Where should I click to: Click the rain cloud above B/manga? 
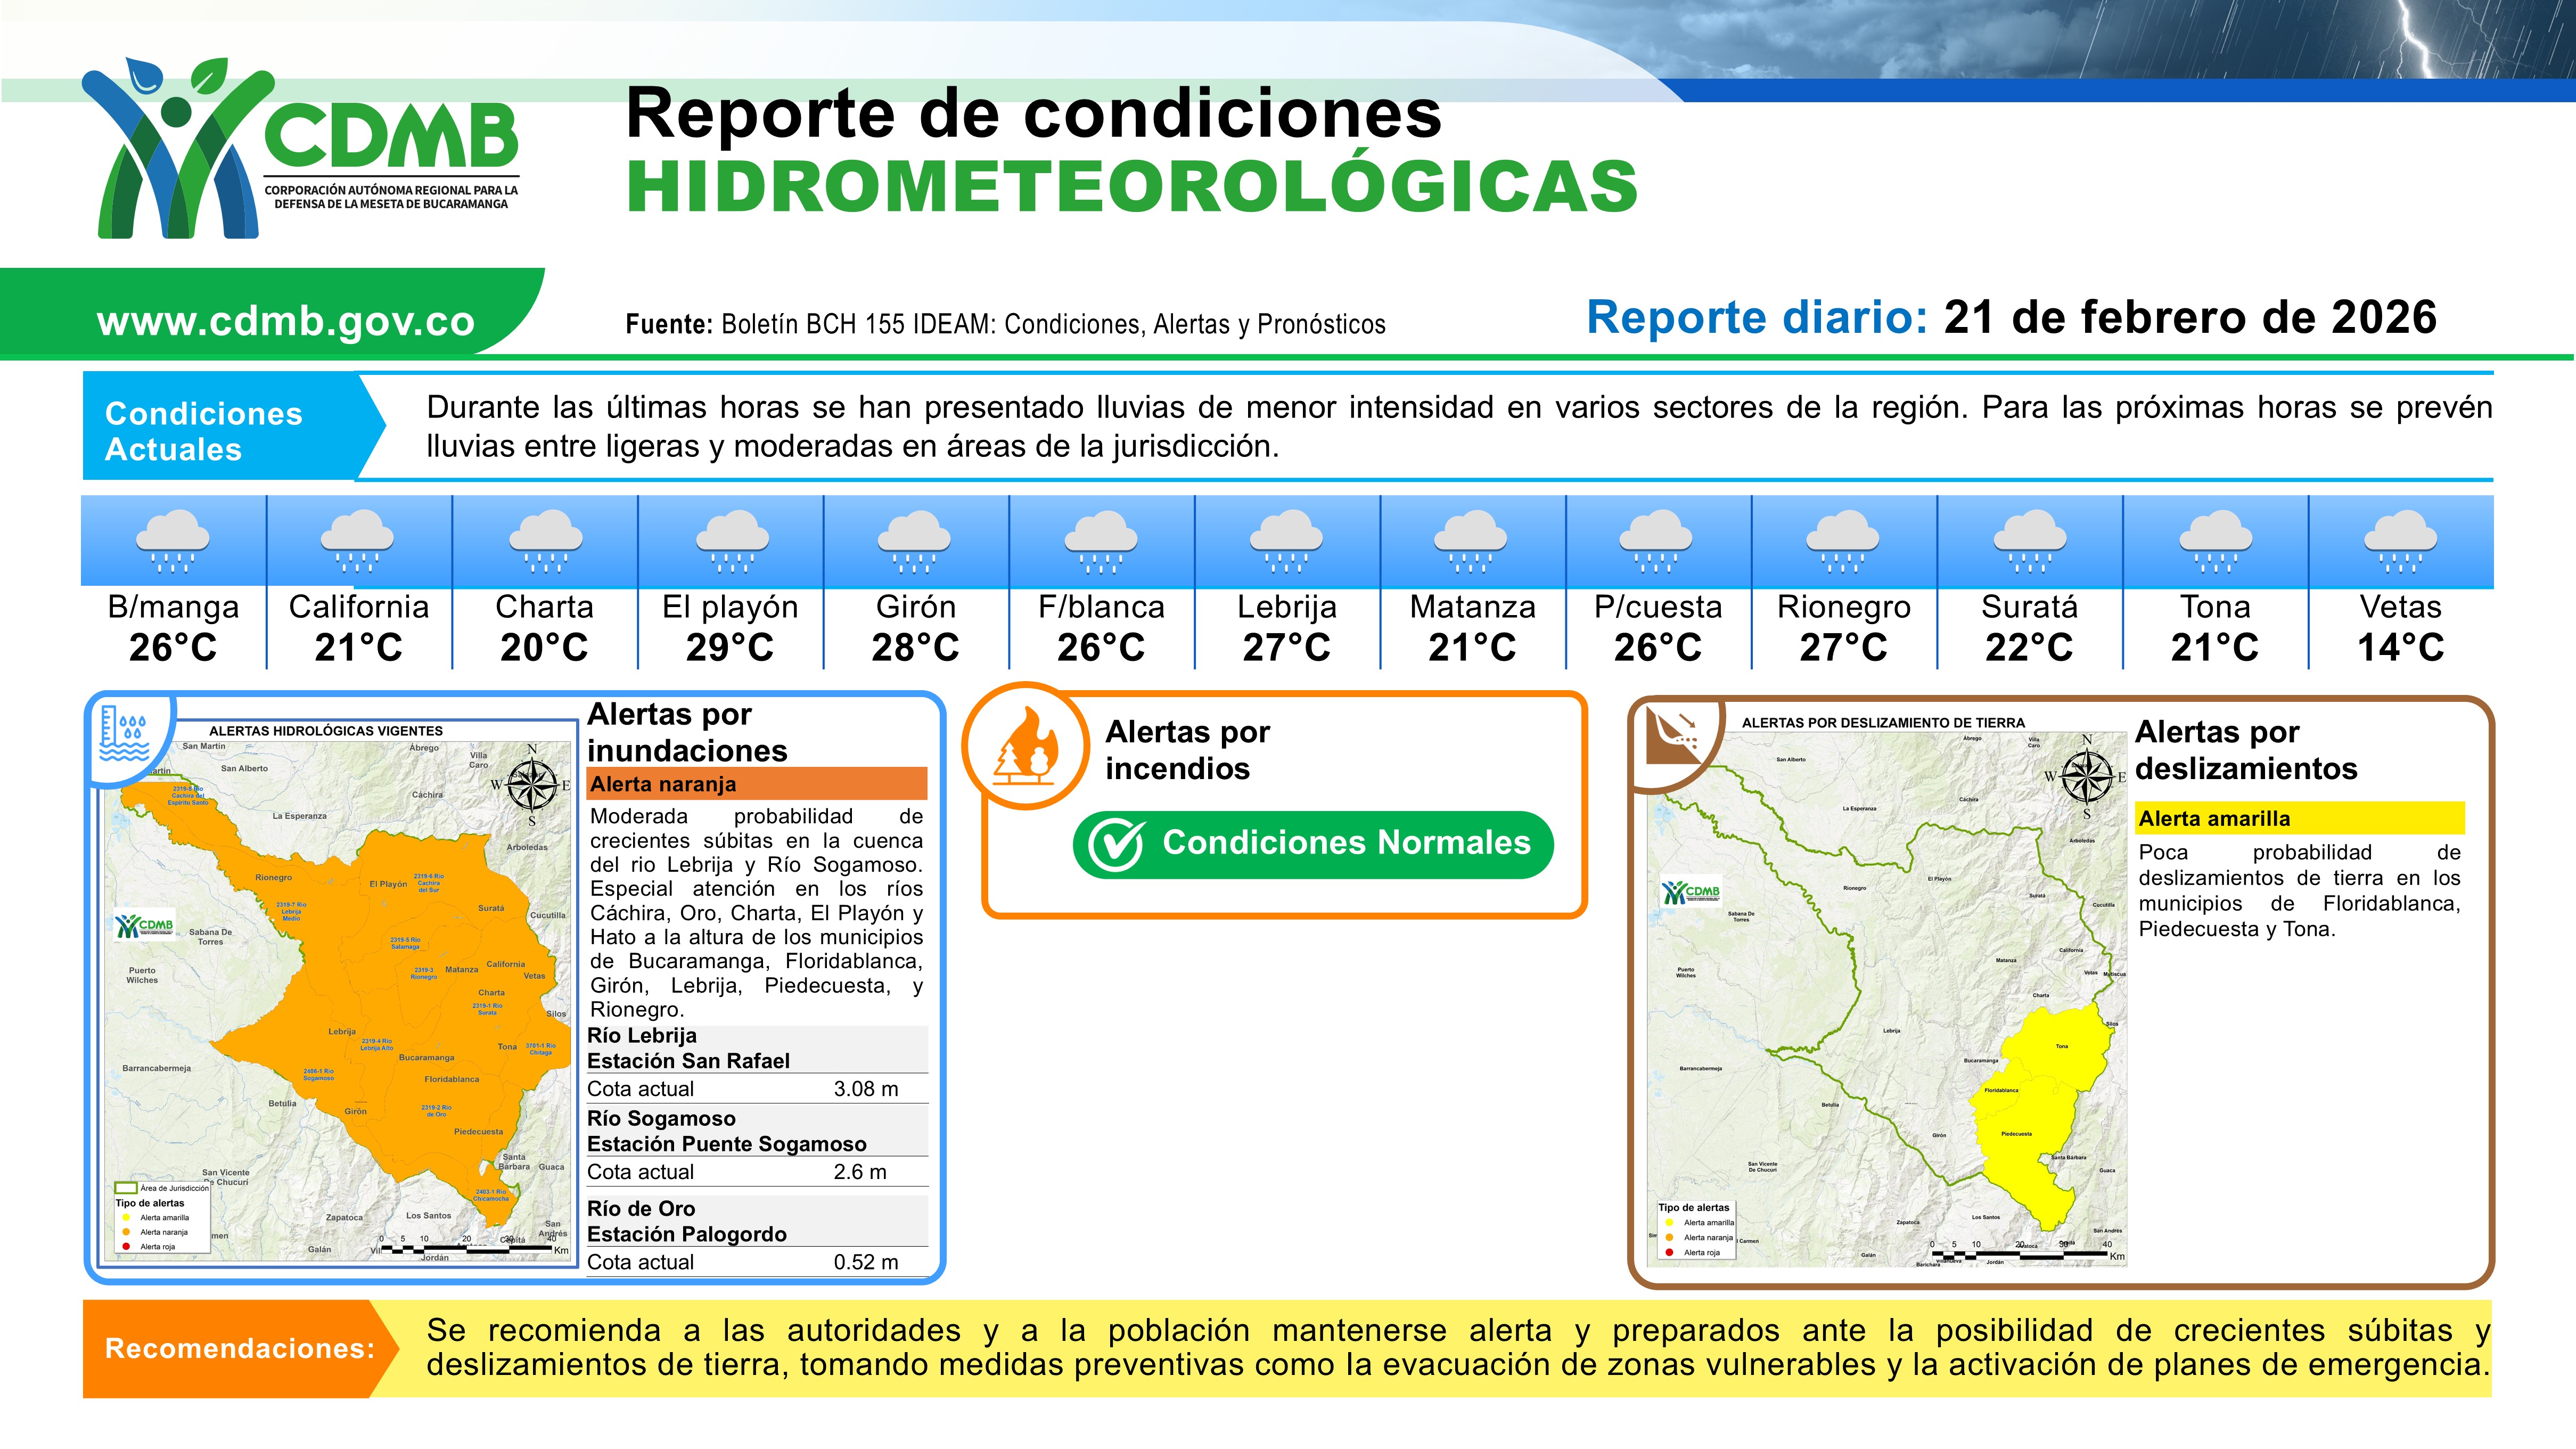pos(173,541)
